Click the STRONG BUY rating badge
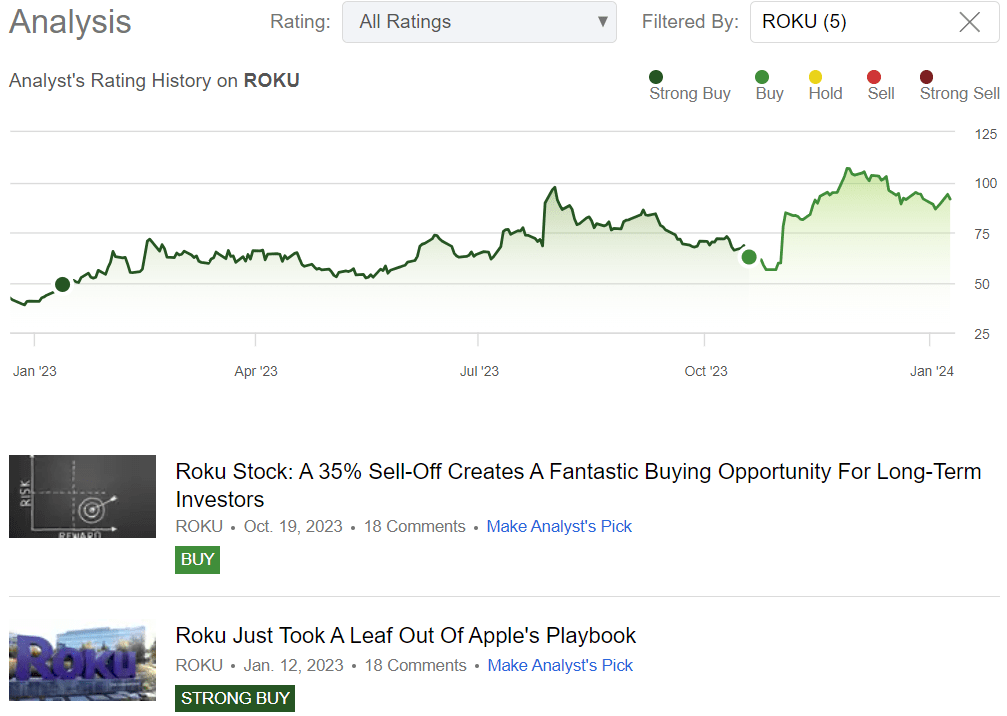 click(x=235, y=698)
